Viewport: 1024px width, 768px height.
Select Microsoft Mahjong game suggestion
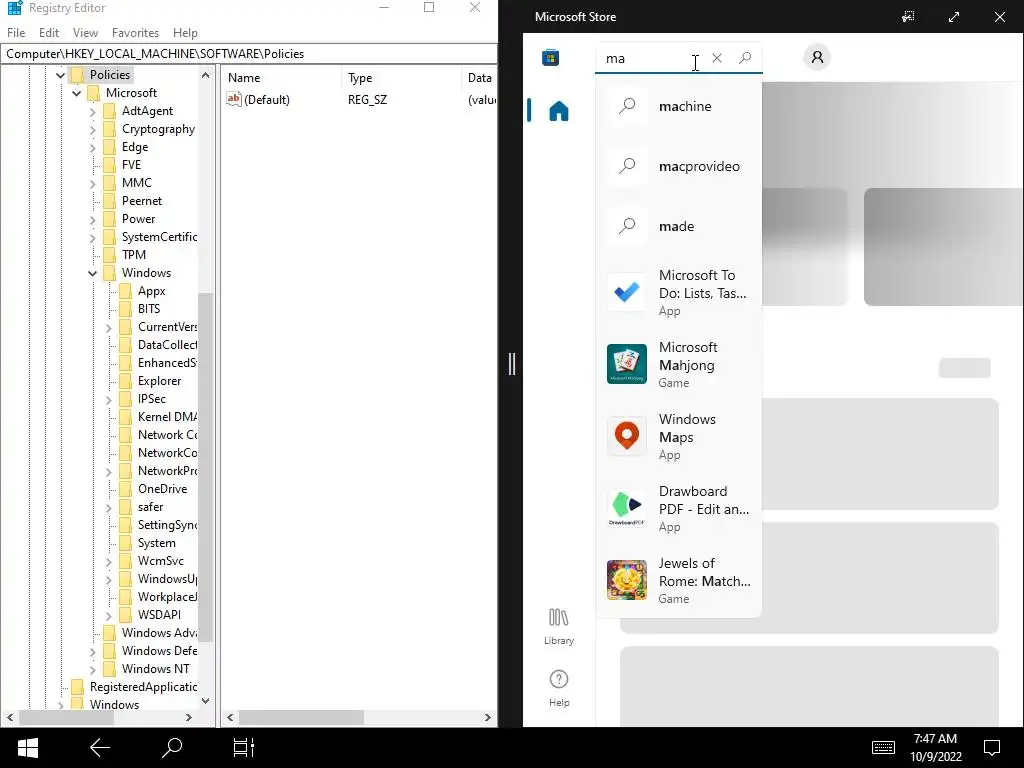(x=679, y=364)
